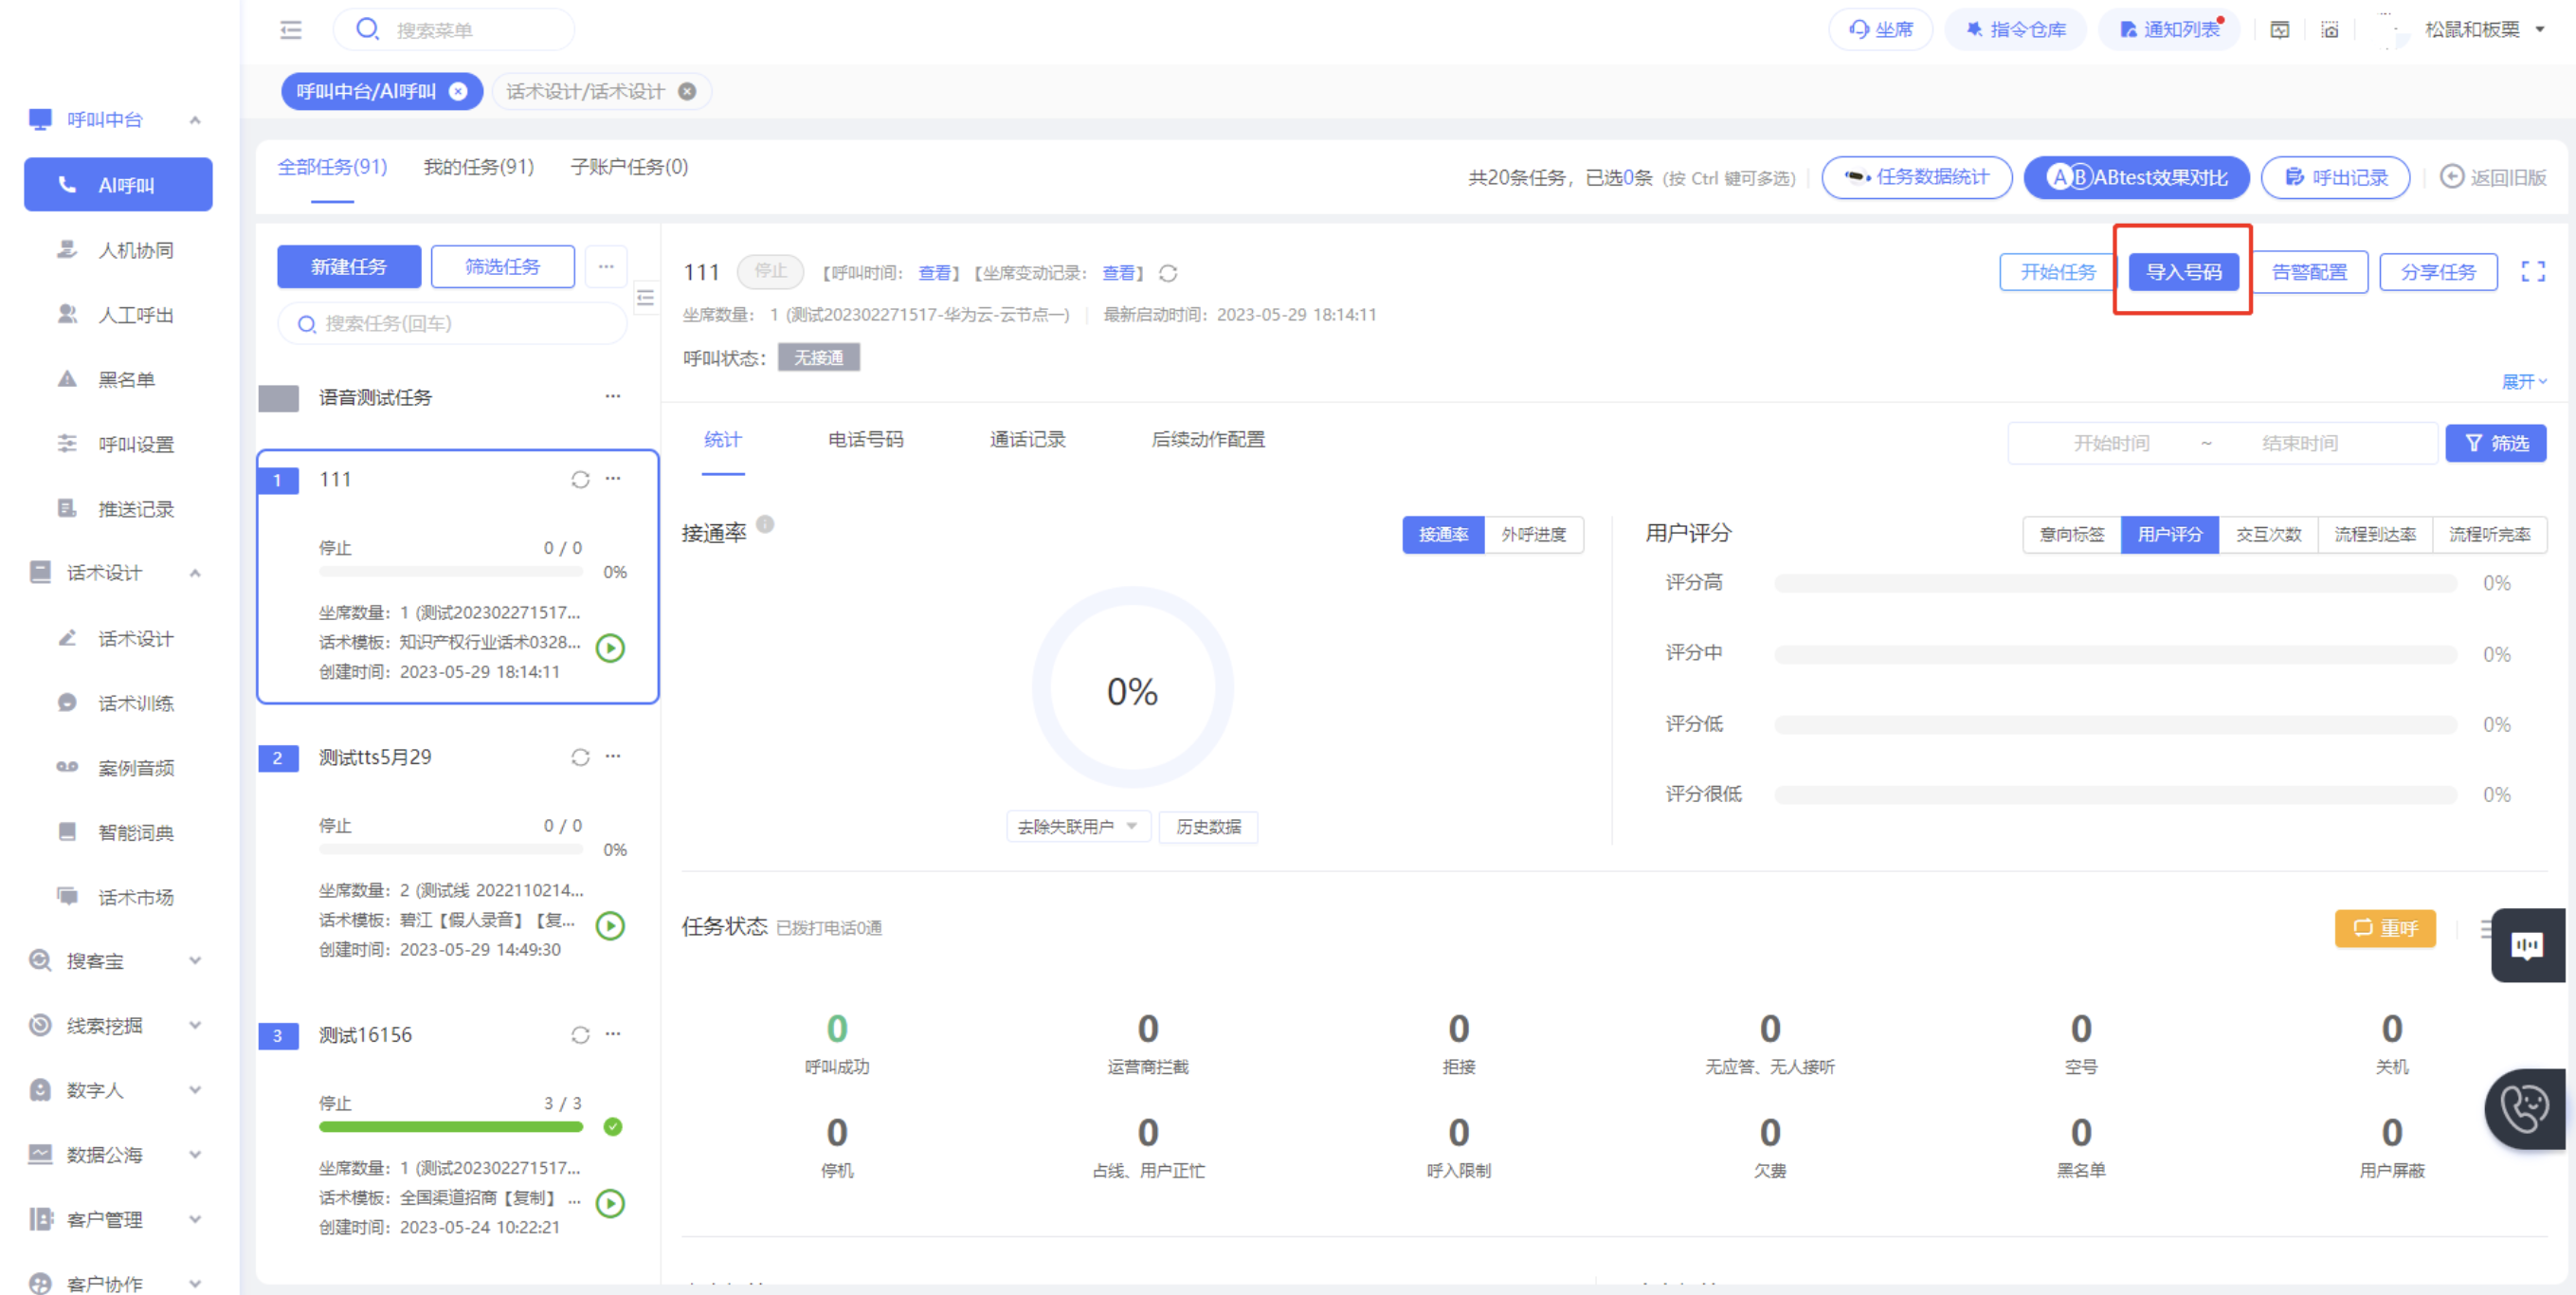
Task: Switch chart to 外呼进度
Action: click(x=1533, y=535)
